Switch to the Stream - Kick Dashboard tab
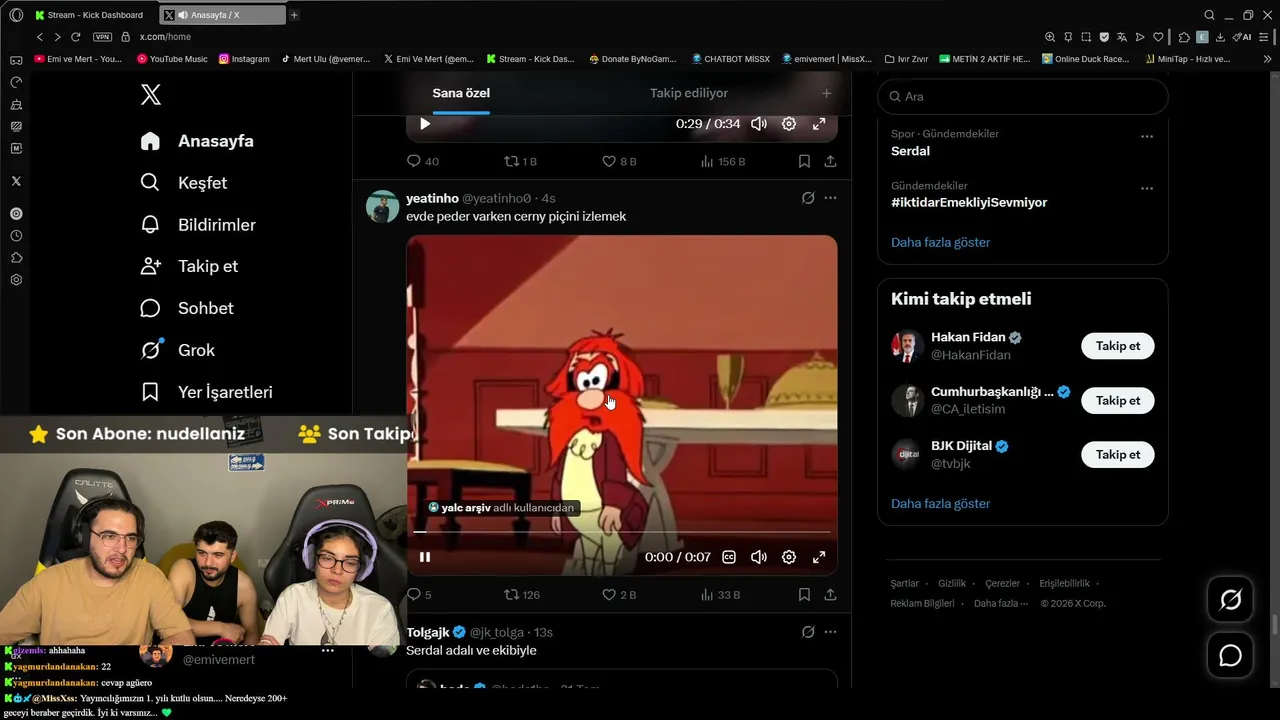This screenshot has width=1280, height=720. 89,15
